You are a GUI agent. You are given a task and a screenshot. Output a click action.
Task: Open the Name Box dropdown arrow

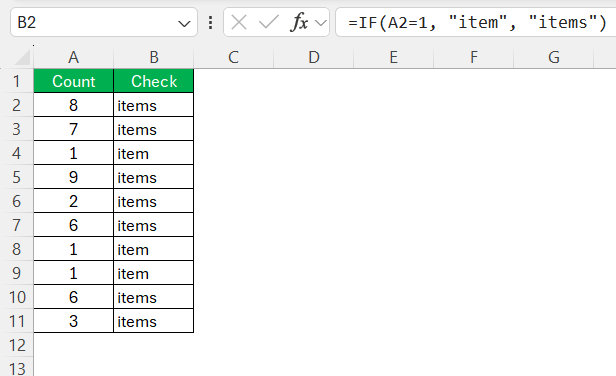click(x=184, y=24)
